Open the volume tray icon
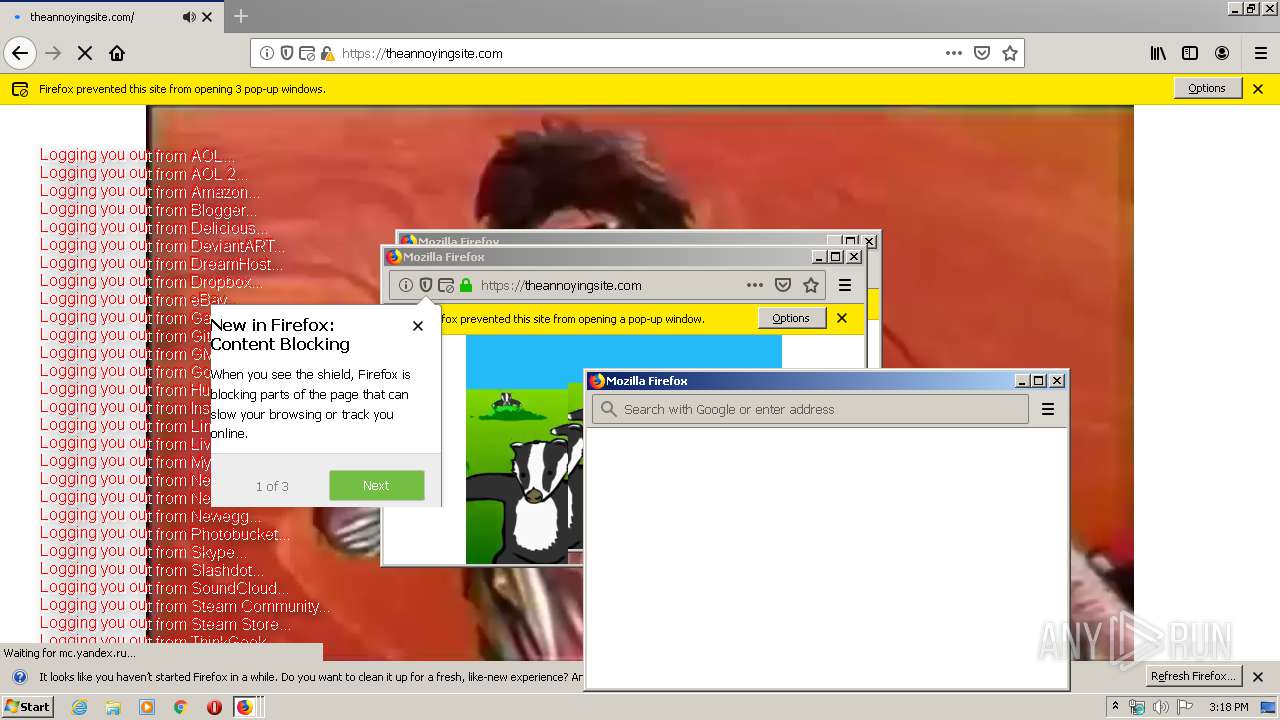The height and width of the screenshot is (720, 1280). pos(1161,707)
